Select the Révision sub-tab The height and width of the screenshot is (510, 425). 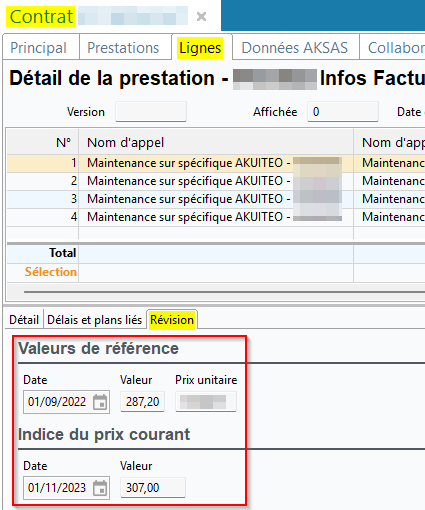tap(172, 320)
